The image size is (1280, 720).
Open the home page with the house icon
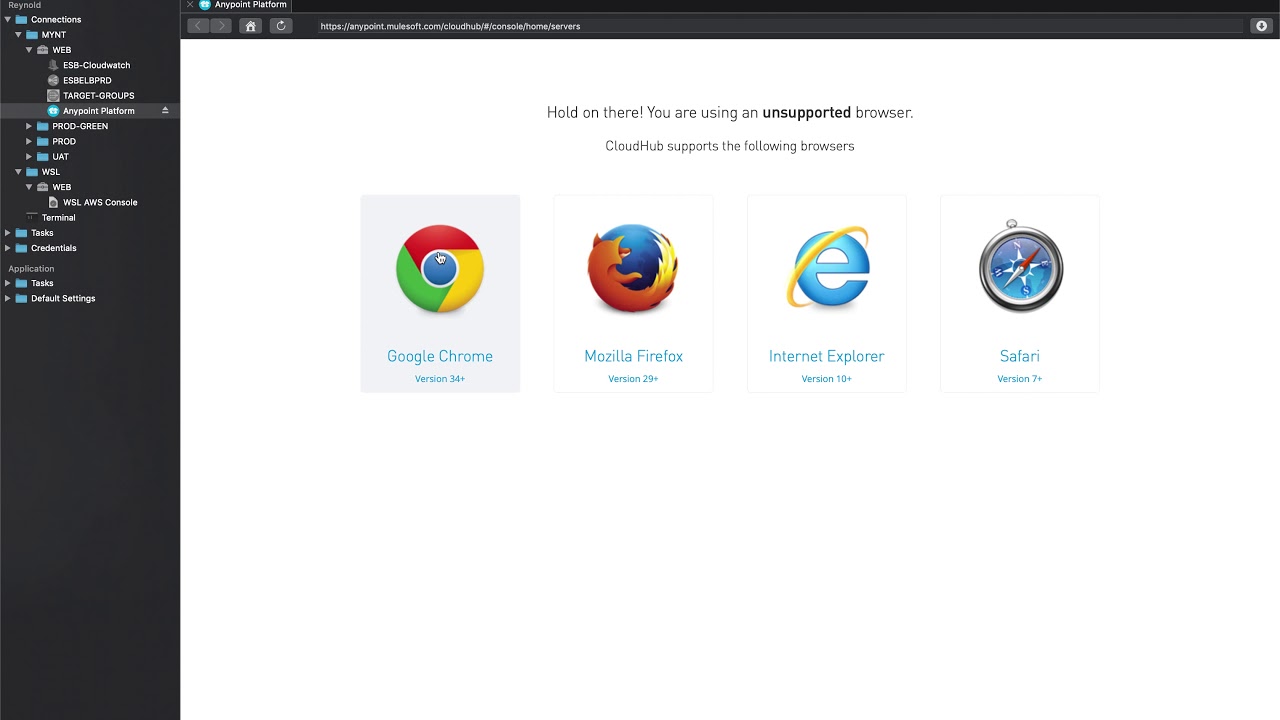(250, 26)
